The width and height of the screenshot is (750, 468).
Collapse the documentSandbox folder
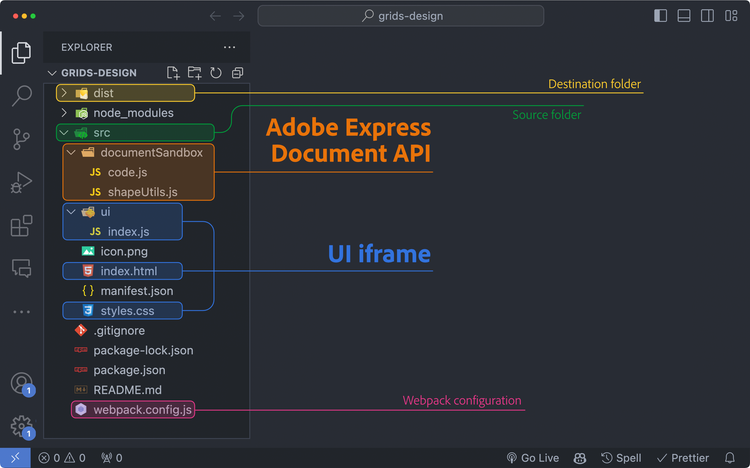70,153
